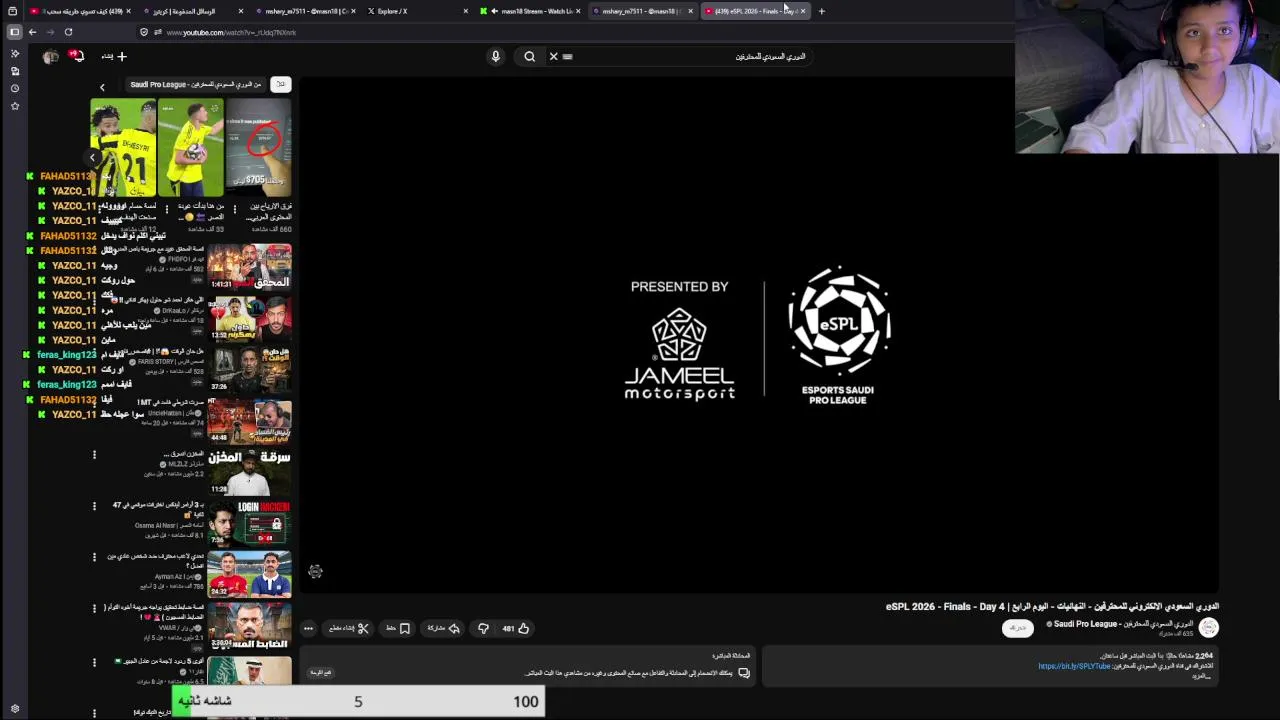This screenshot has height=720, width=1280.
Task: Click the dislike thumbs-down button
Action: [x=483, y=628]
